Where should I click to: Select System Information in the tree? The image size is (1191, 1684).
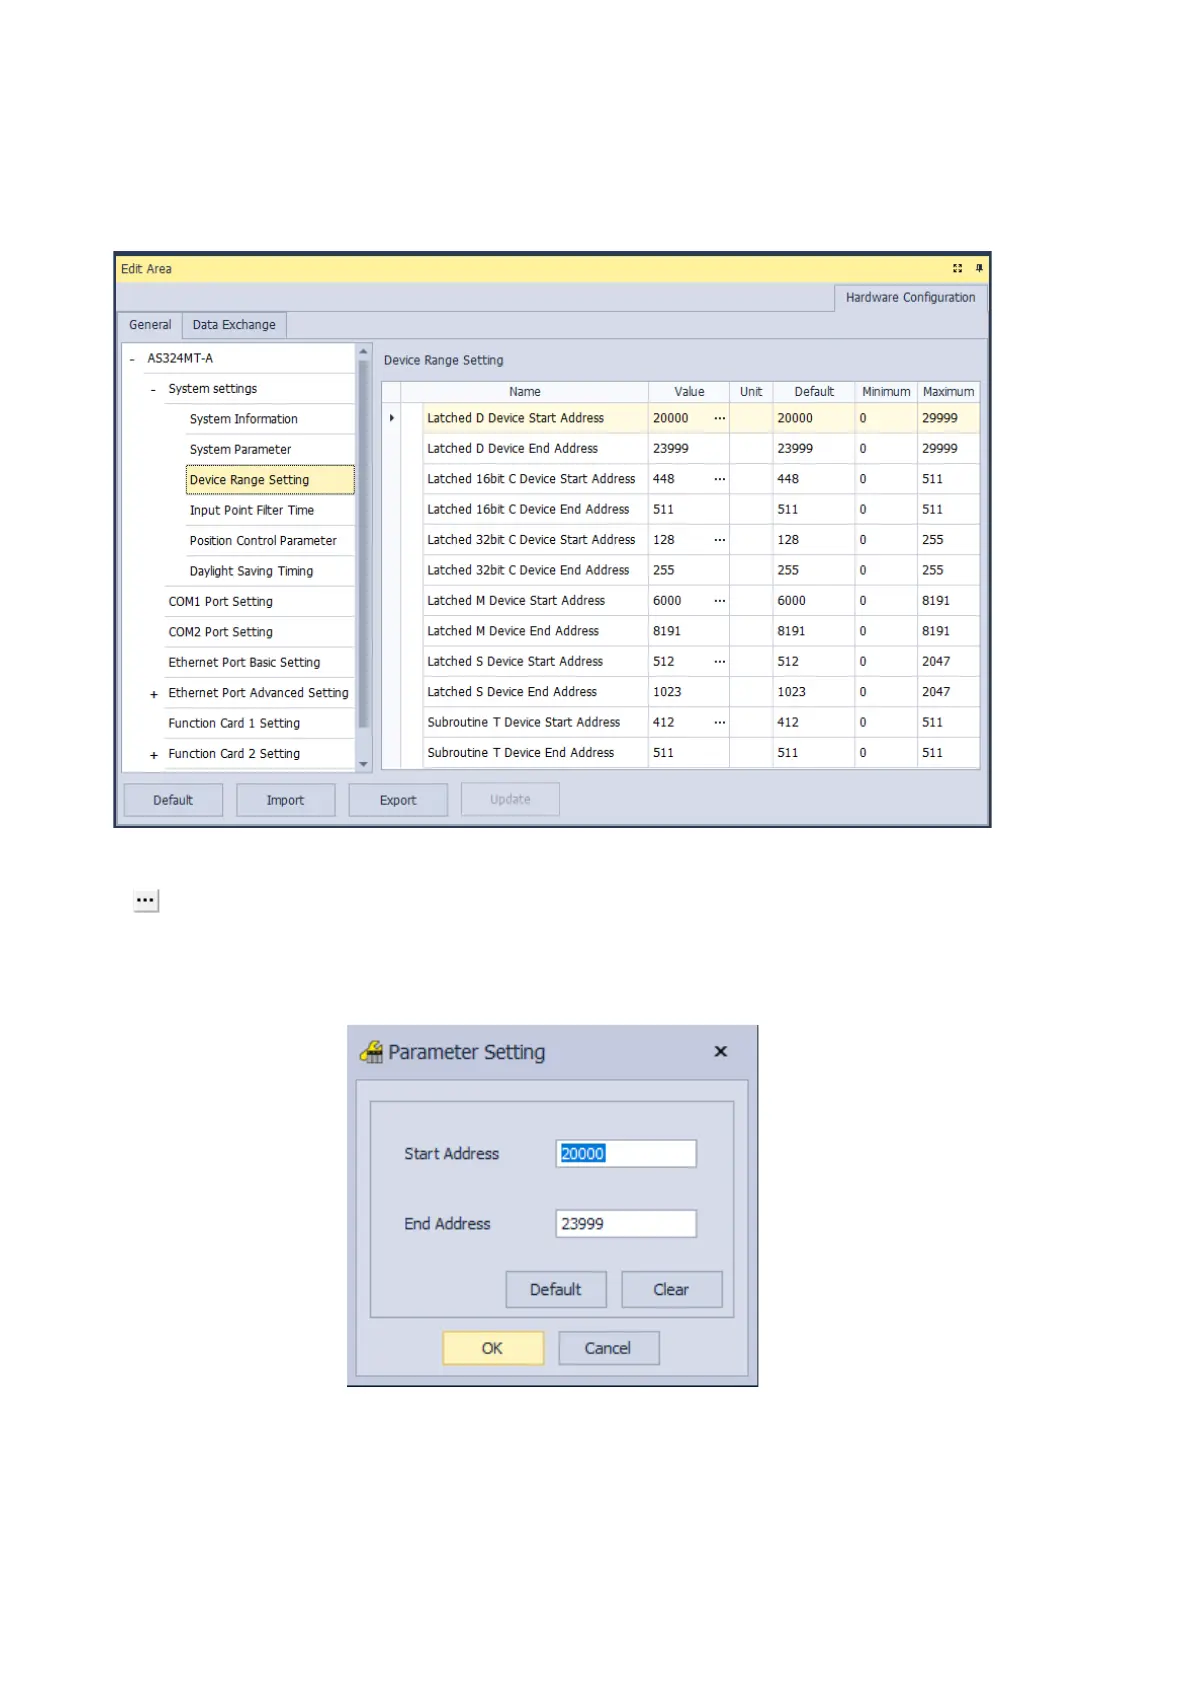244,419
